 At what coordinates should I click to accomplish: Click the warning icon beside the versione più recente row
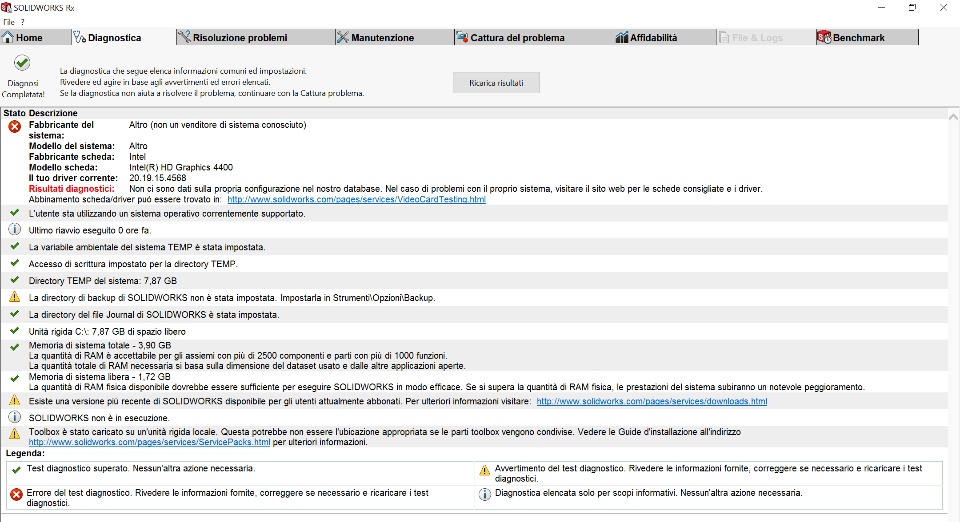15,400
